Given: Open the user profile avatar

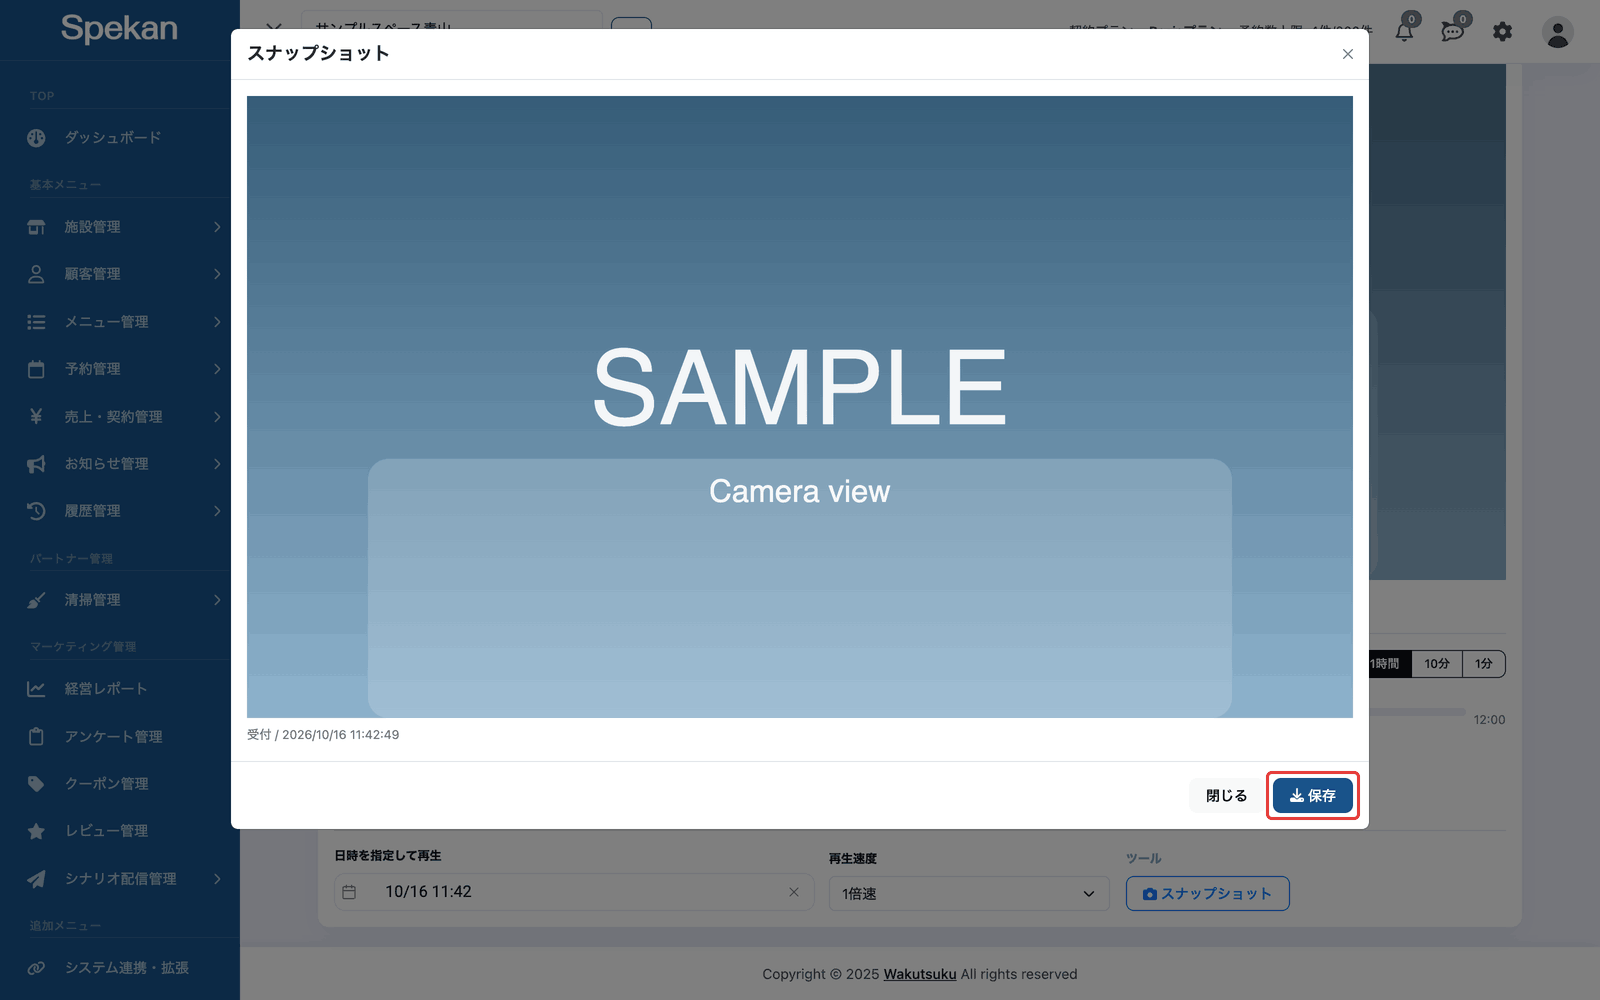Looking at the screenshot, I should pos(1557,32).
